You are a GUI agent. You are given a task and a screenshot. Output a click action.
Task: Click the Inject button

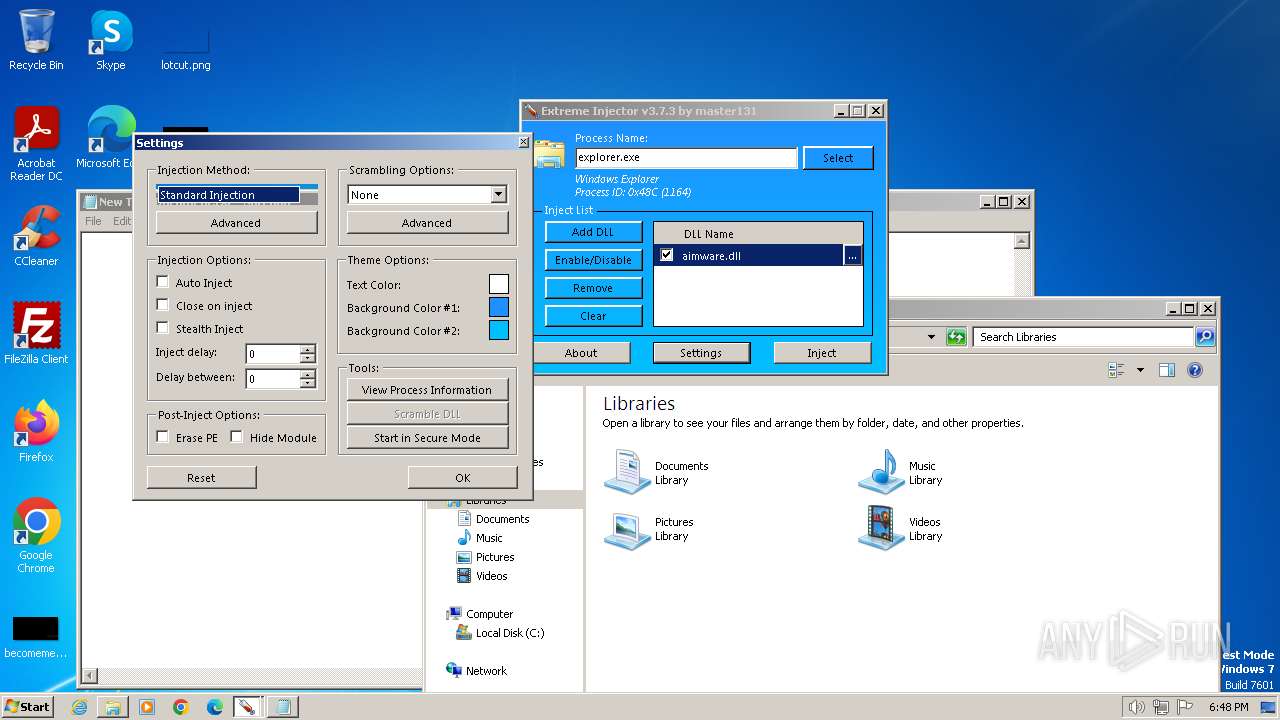tap(822, 353)
